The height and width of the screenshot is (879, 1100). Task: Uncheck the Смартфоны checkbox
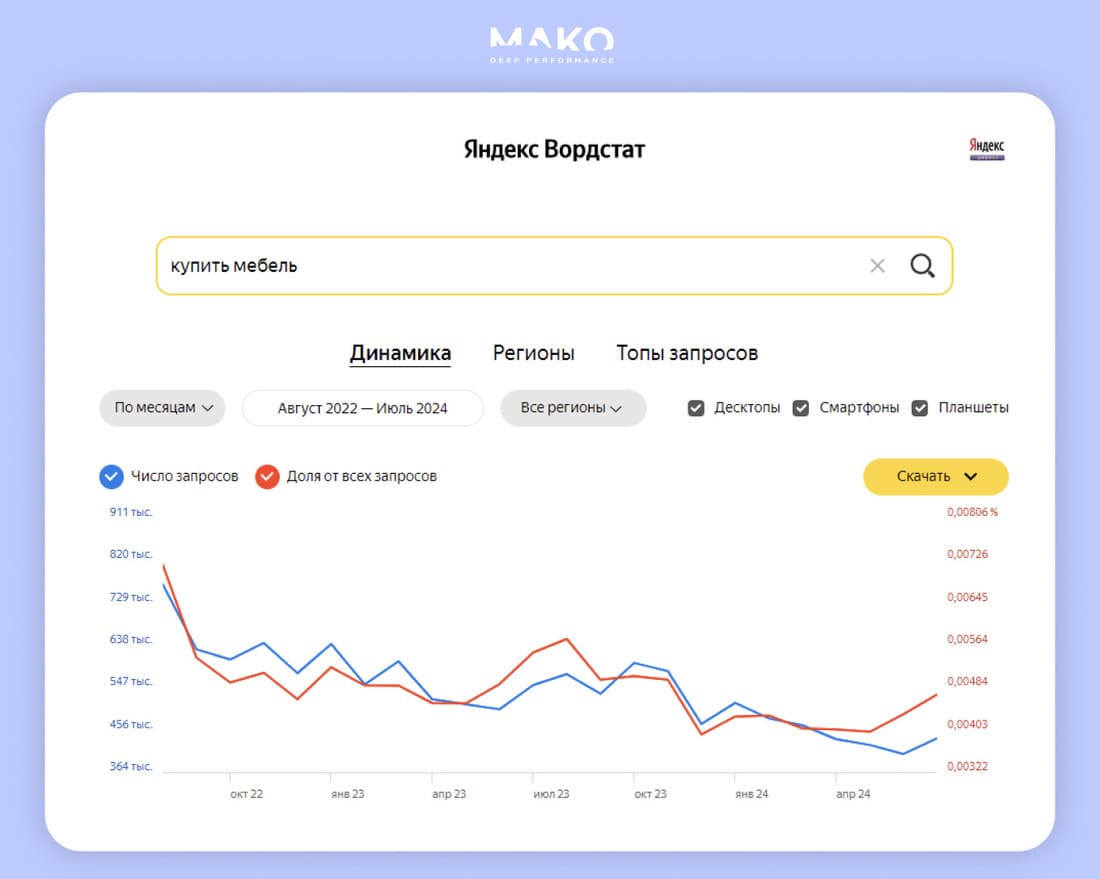tap(800, 408)
